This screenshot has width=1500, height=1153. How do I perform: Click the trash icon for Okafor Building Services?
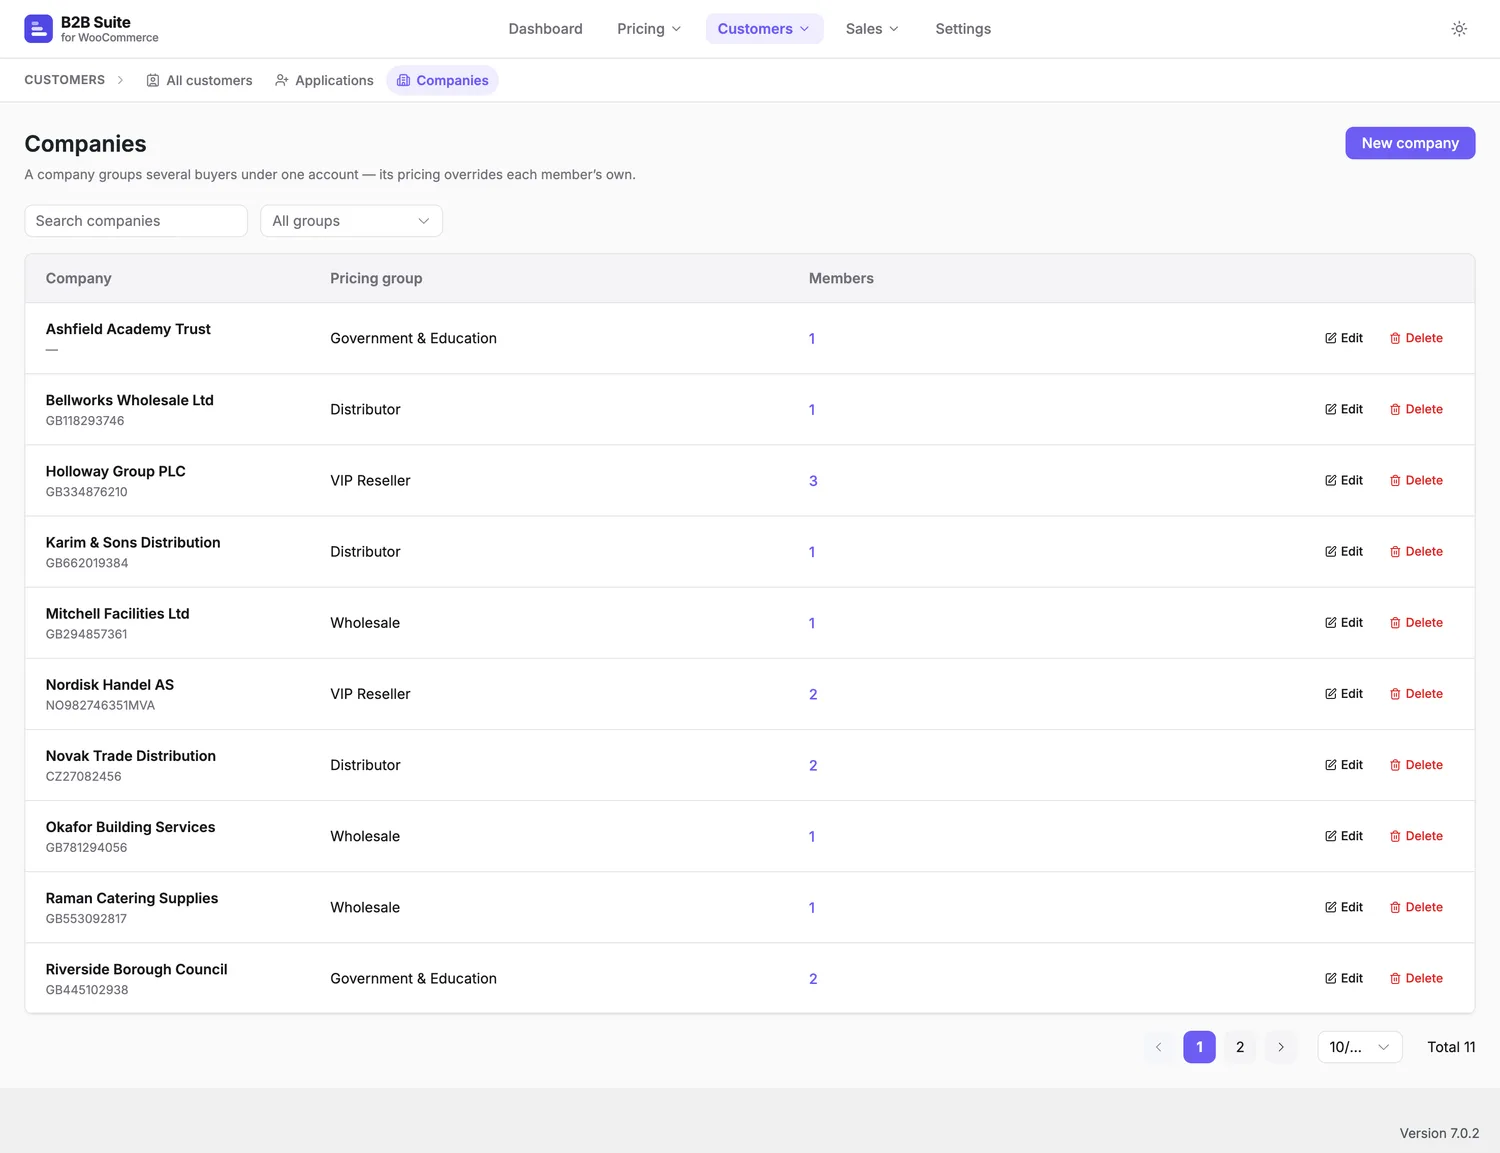(x=1395, y=836)
